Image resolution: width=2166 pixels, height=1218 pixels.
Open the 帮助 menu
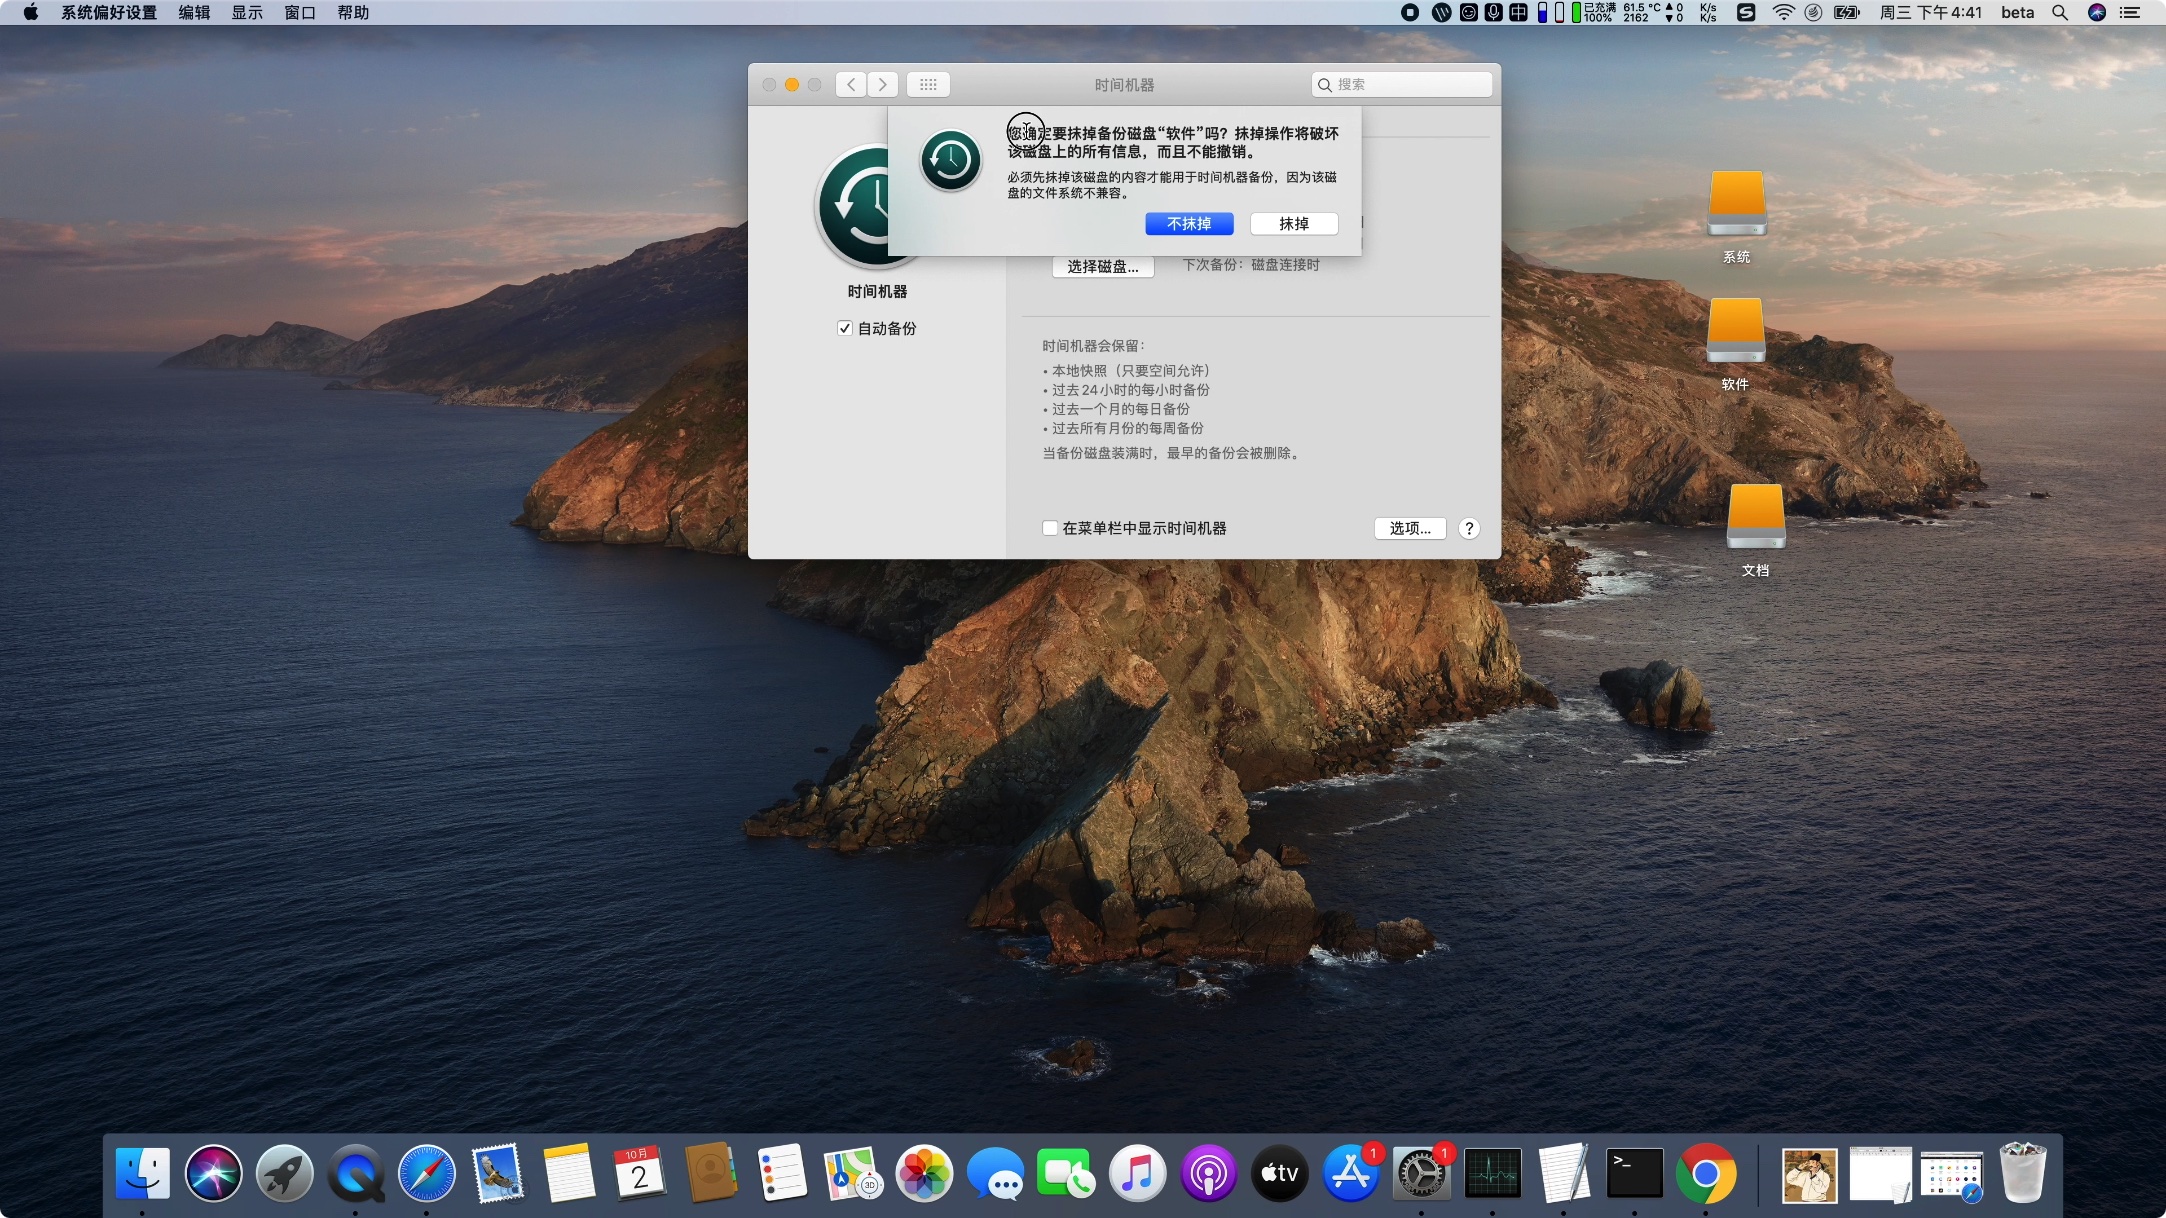click(353, 12)
